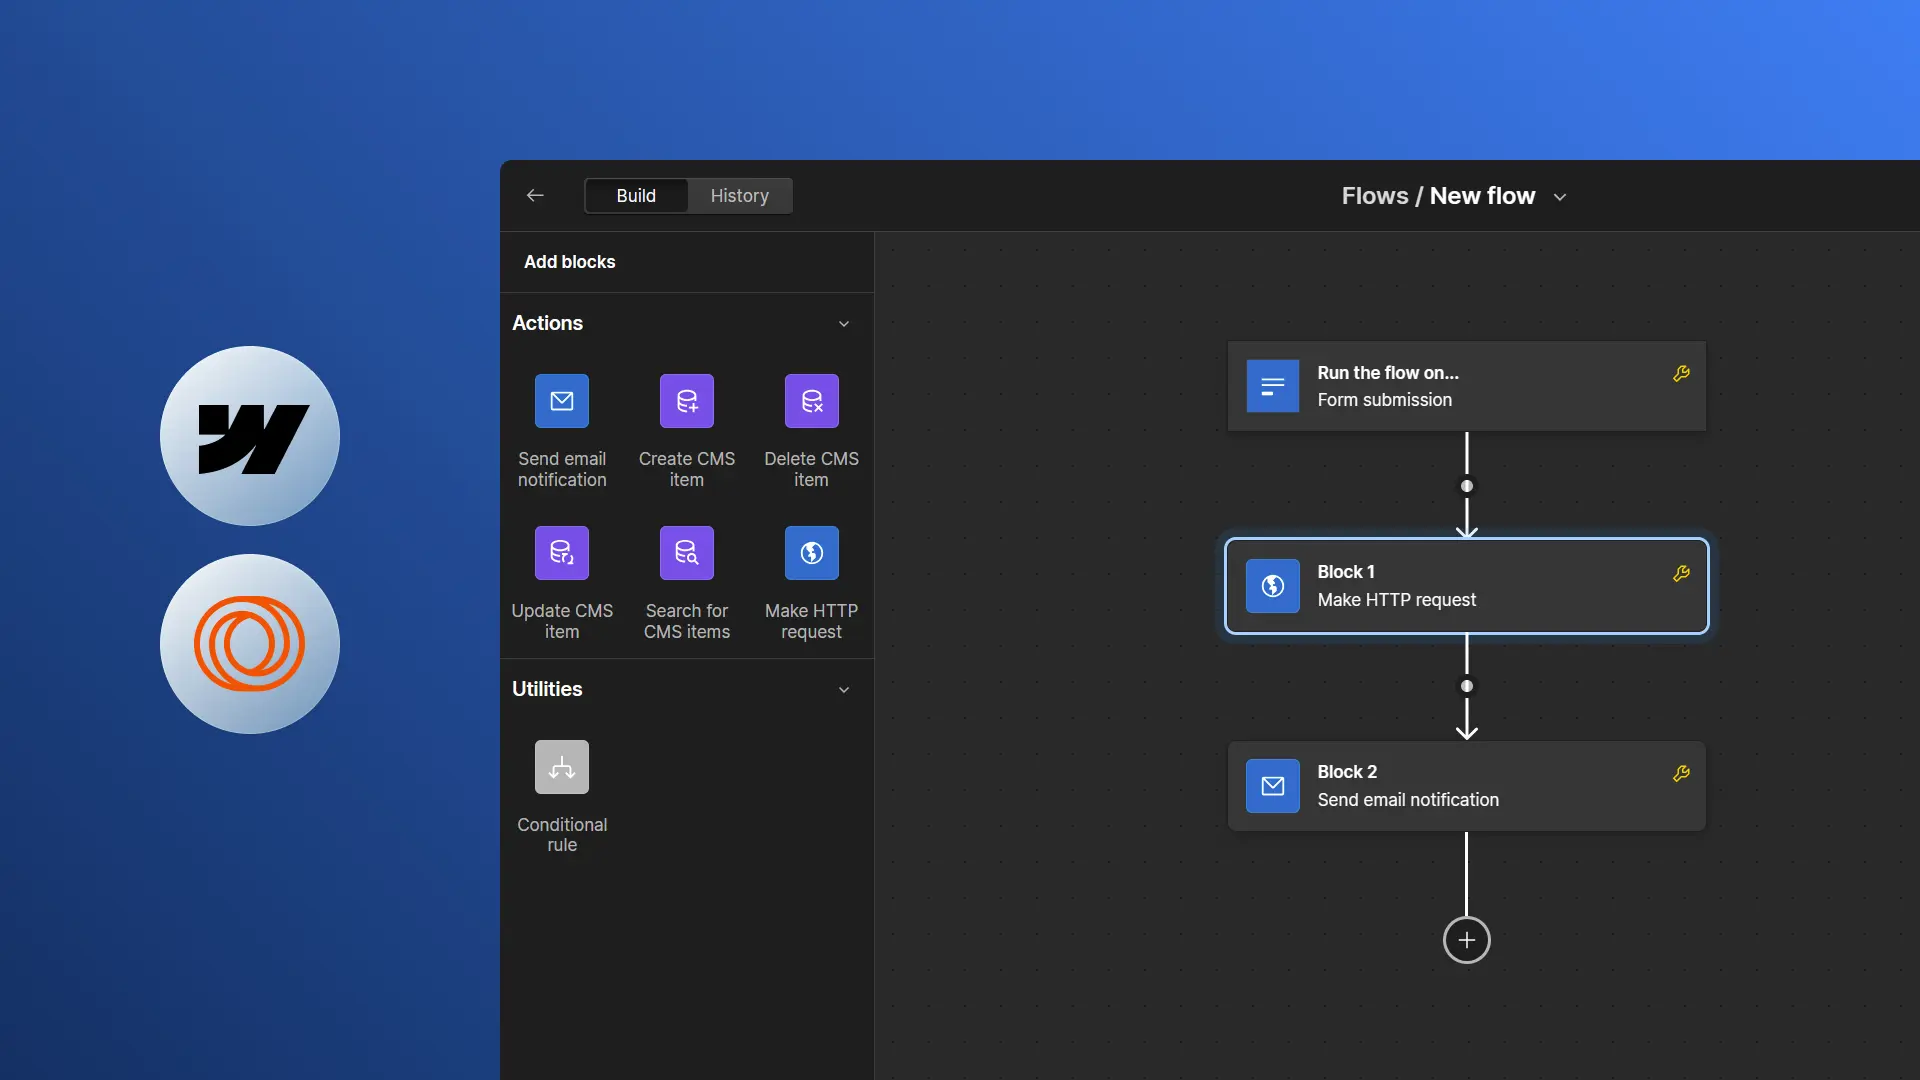Click the 'Create CMS item' label text
Image resolution: width=1920 pixels, height=1080 pixels.
687,469
